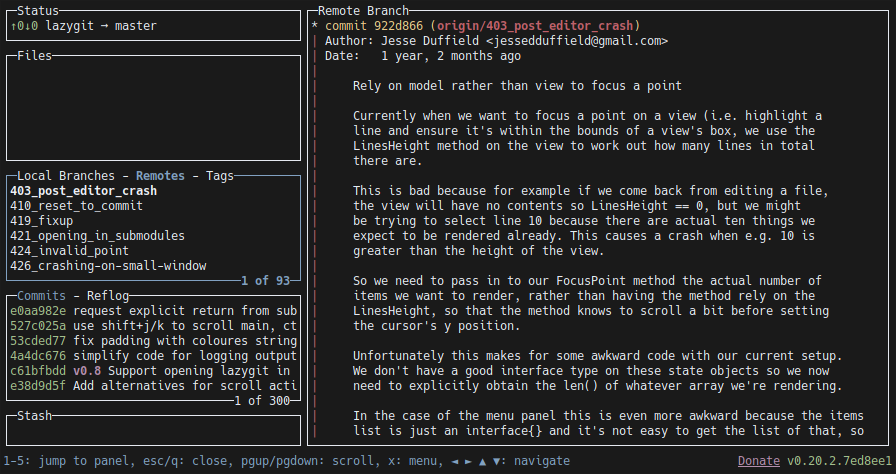Image resolution: width=896 pixels, height=474 pixels.
Task: Focus the Status panel showing master
Action: click(153, 26)
